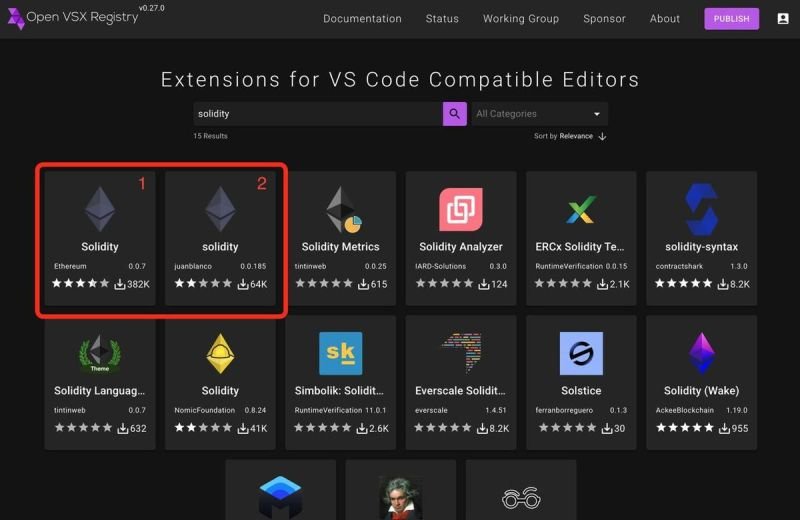Click download icon on Solidity Metrics card
The image size is (800, 520).
(x=363, y=284)
